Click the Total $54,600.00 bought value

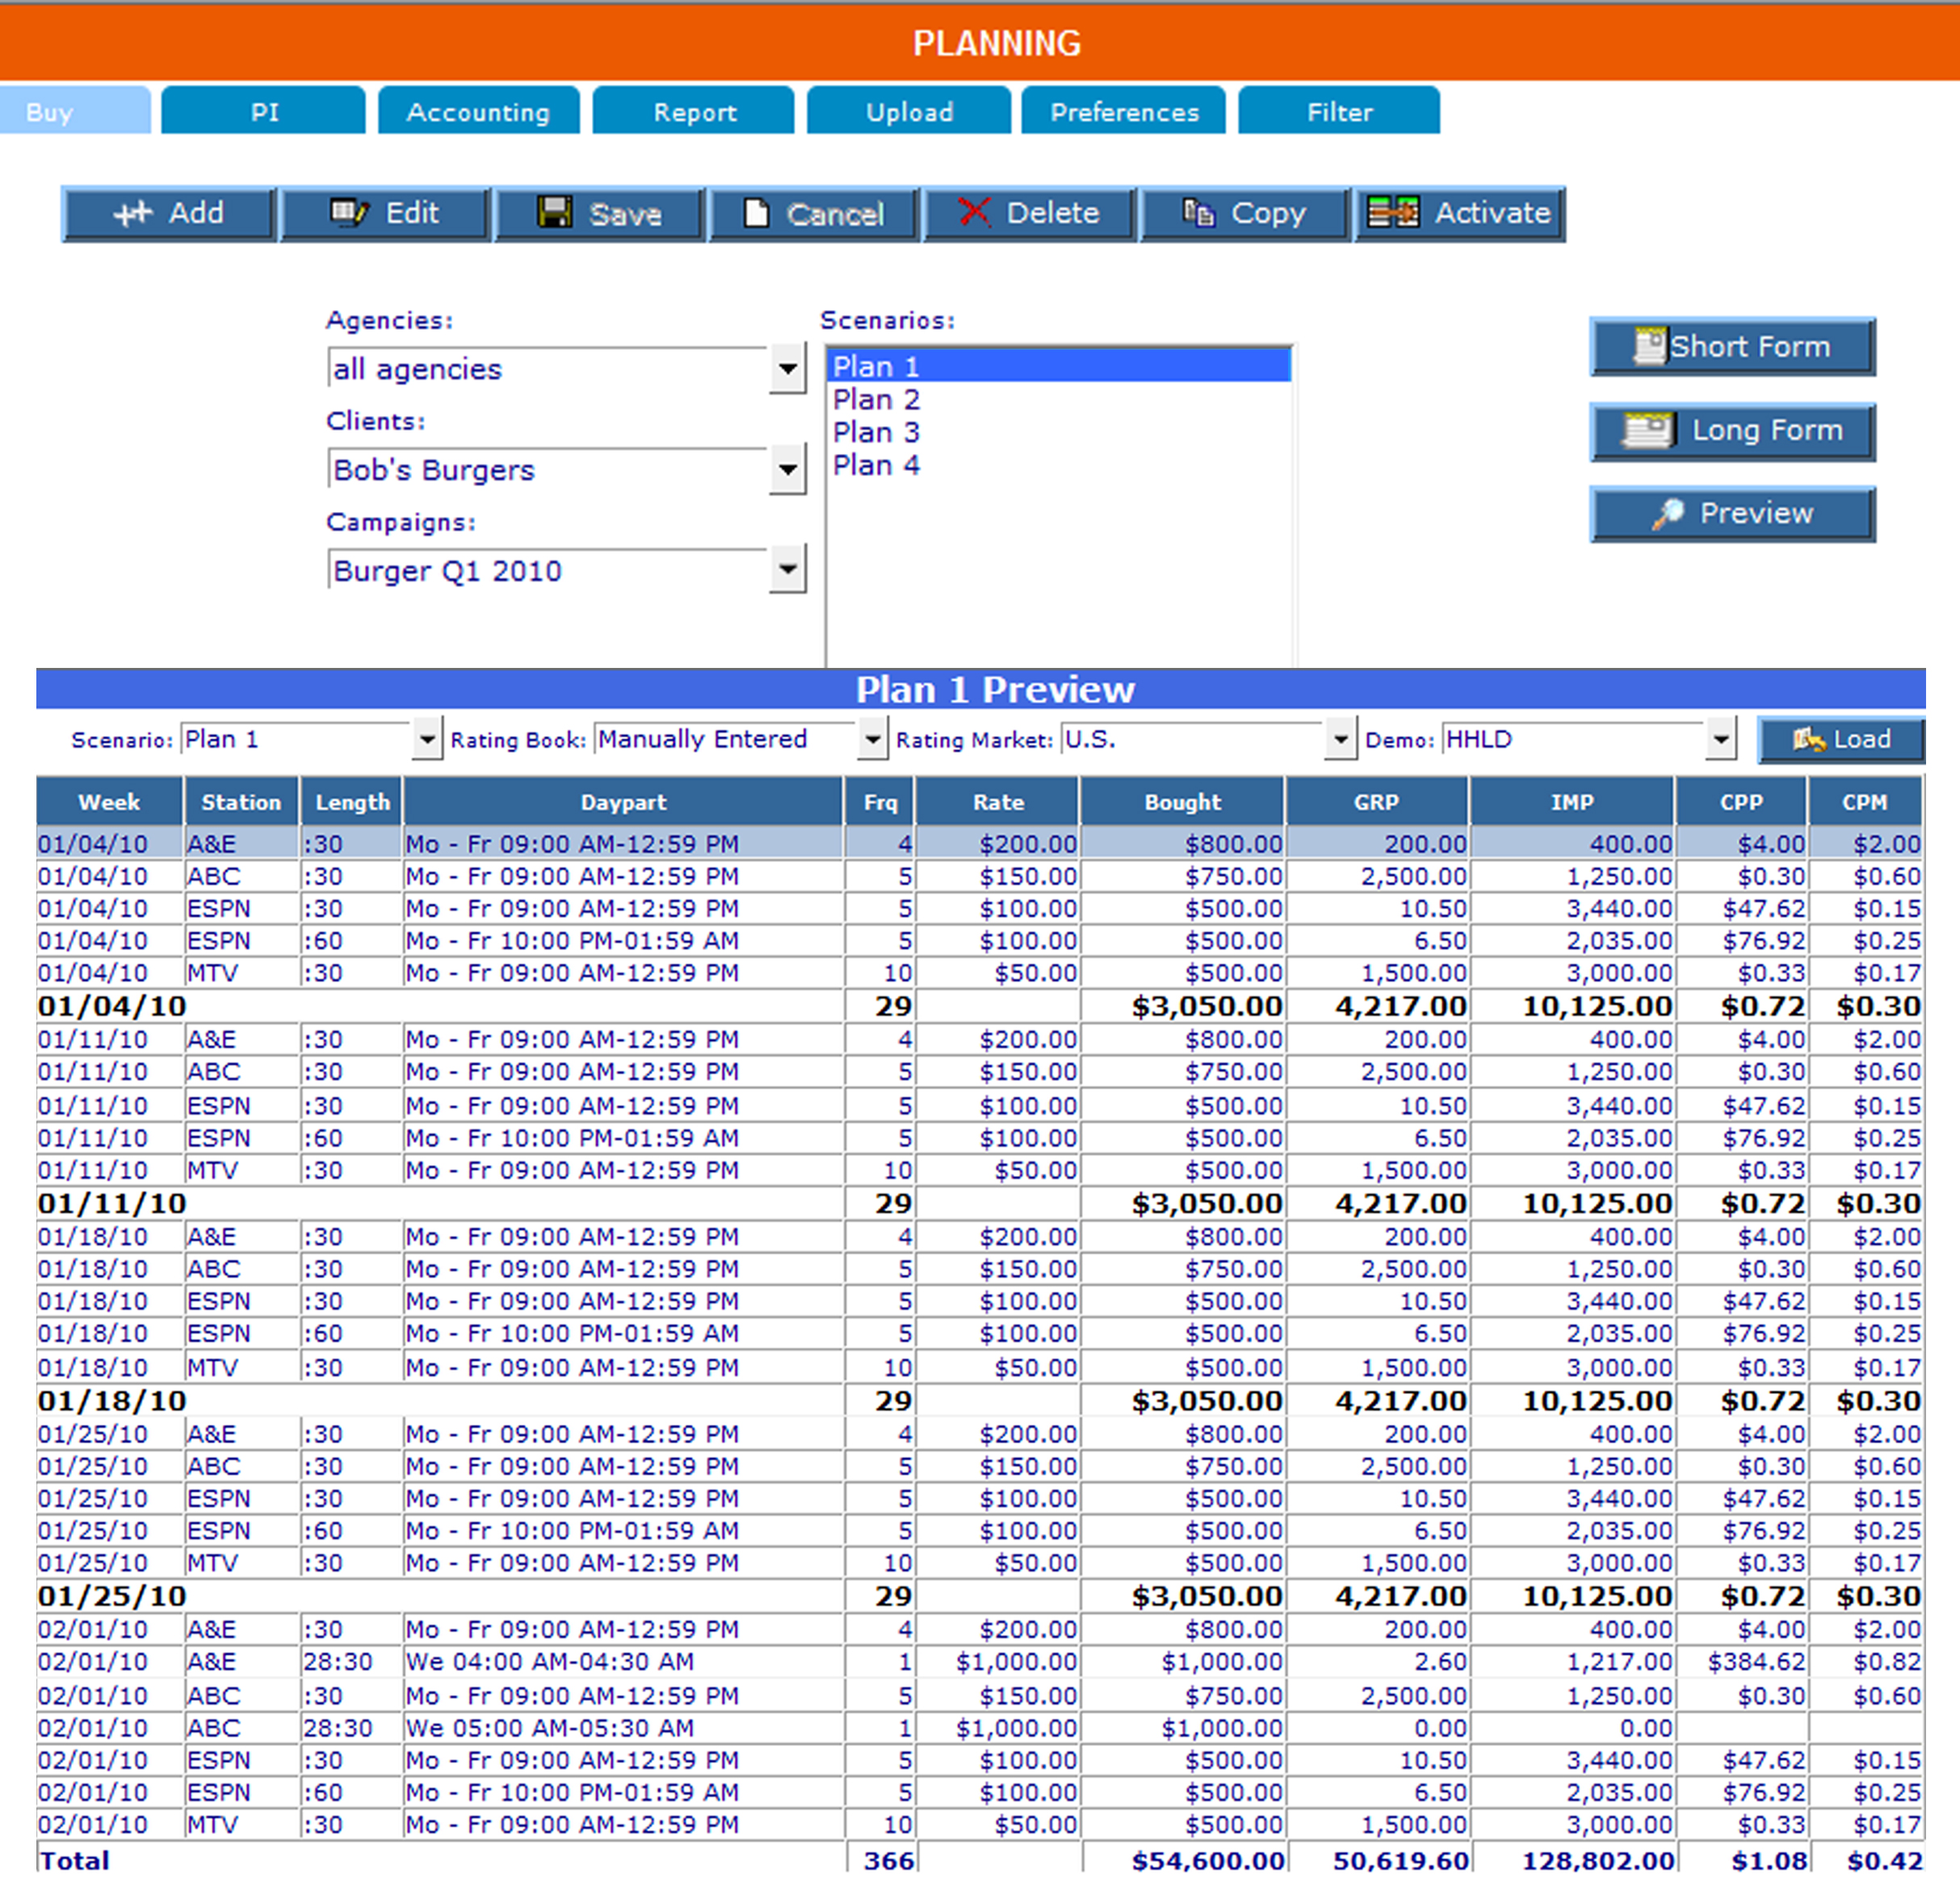[1208, 1861]
